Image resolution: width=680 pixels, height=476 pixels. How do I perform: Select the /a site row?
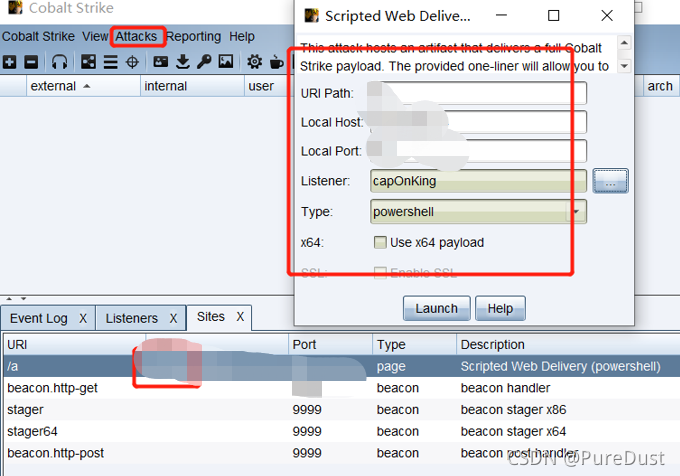(342, 366)
